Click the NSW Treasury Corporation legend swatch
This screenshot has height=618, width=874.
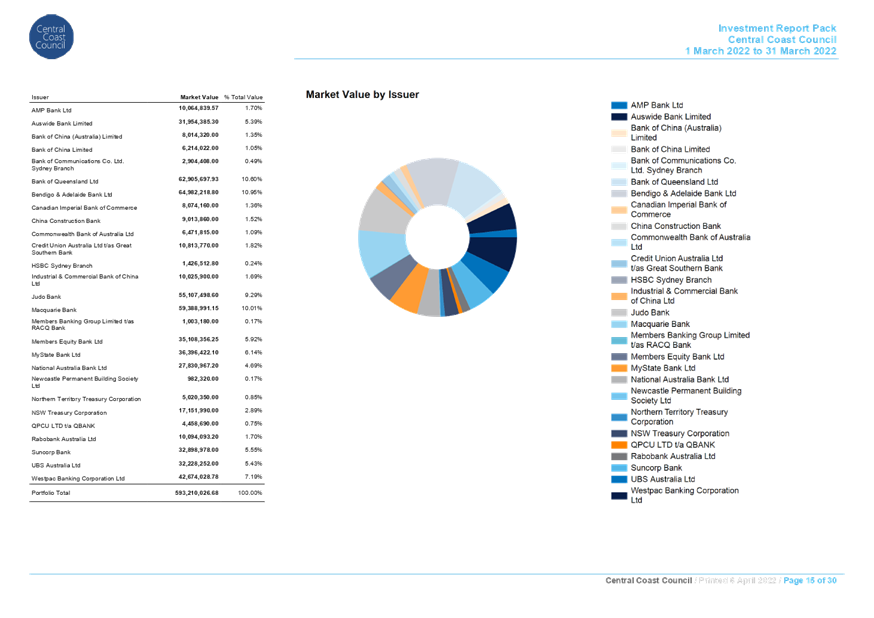click(x=619, y=434)
